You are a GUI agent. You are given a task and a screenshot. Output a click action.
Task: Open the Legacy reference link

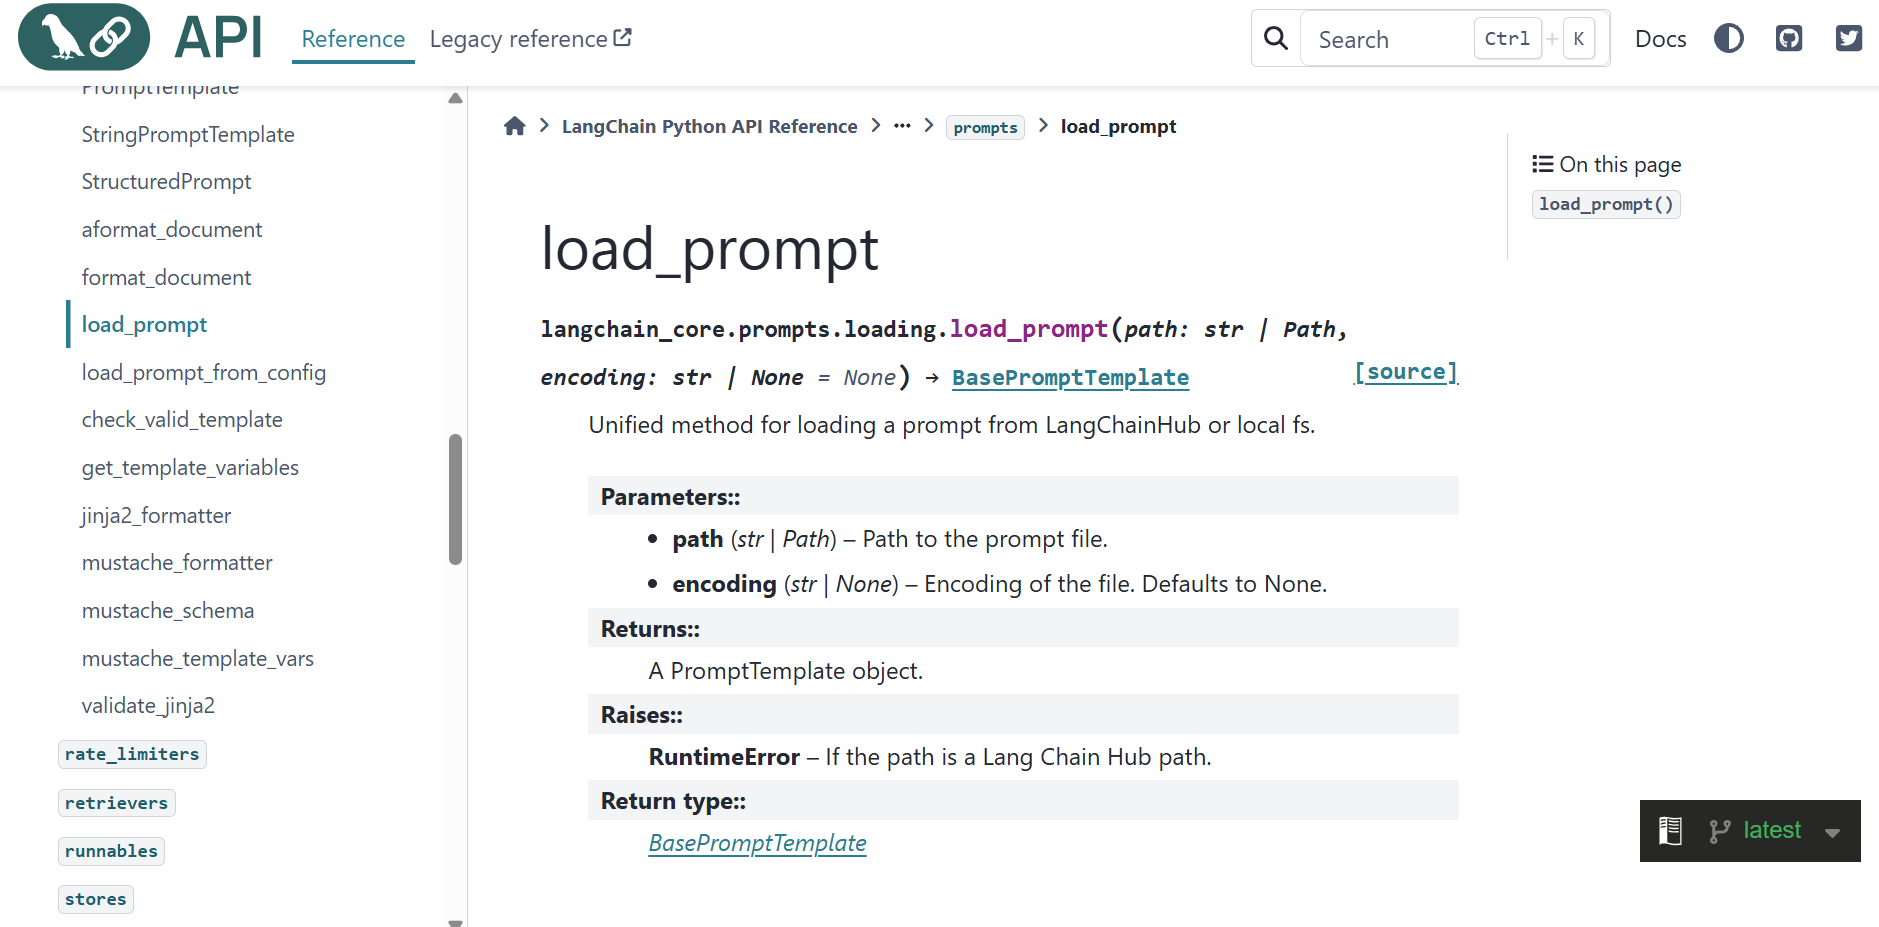[530, 39]
